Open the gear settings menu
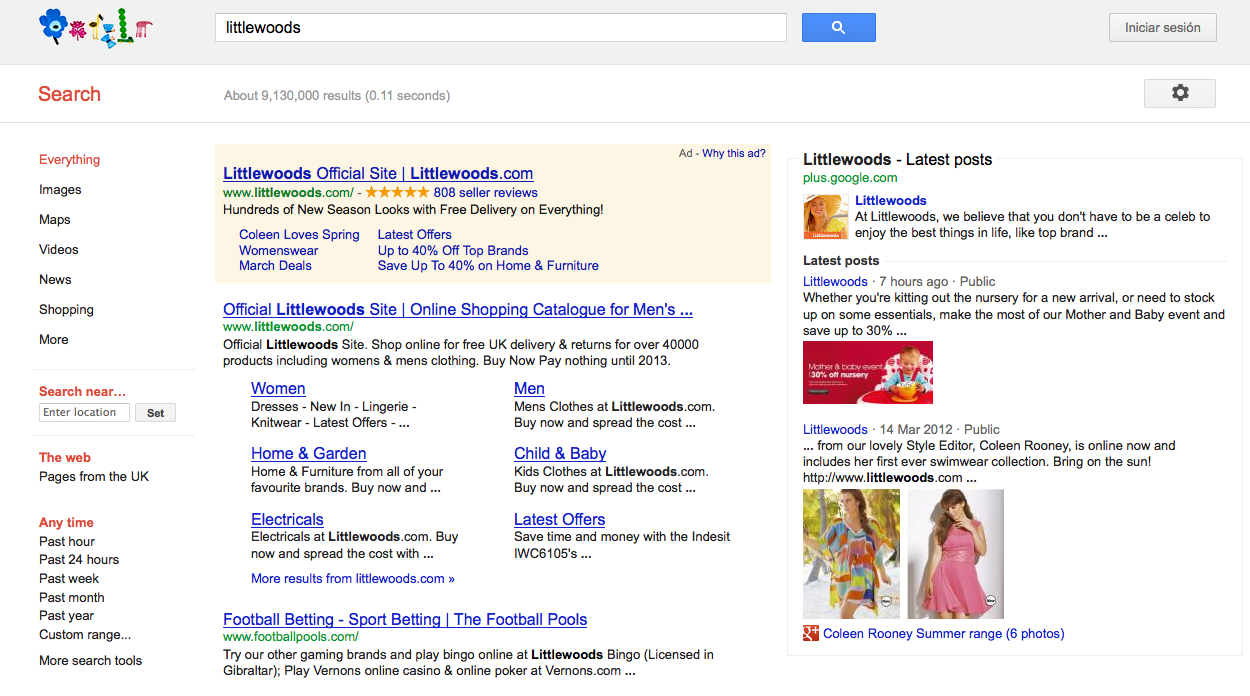1250x696 pixels. tap(1180, 93)
